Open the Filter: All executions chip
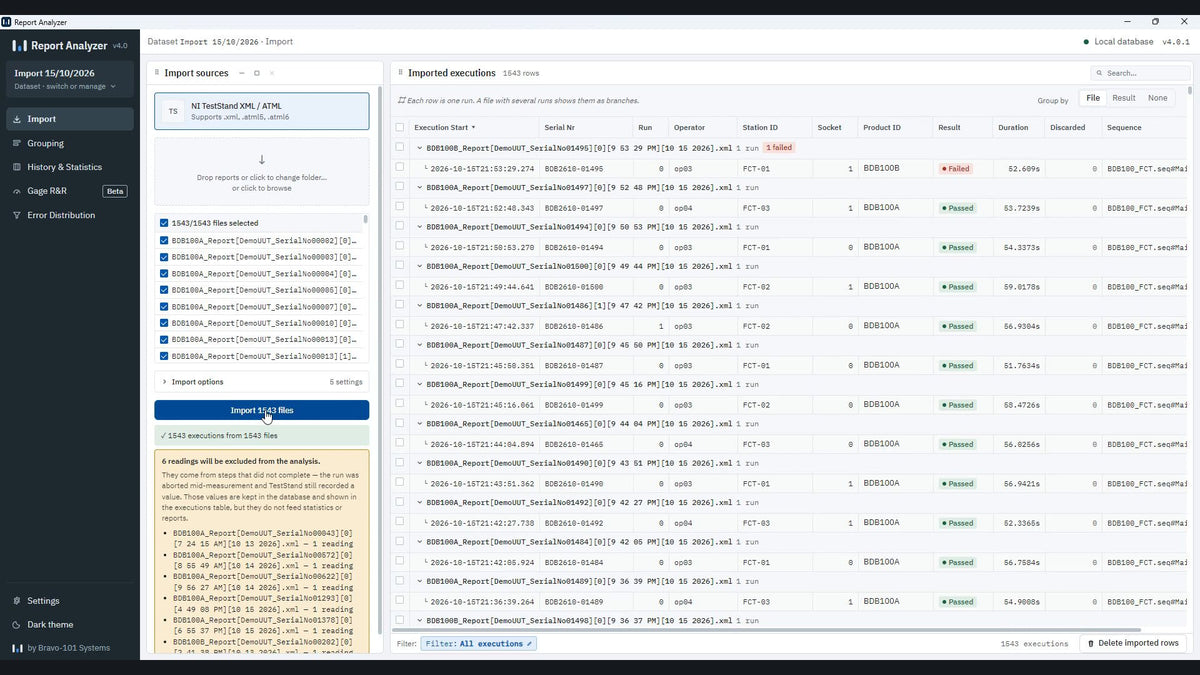 (479, 644)
